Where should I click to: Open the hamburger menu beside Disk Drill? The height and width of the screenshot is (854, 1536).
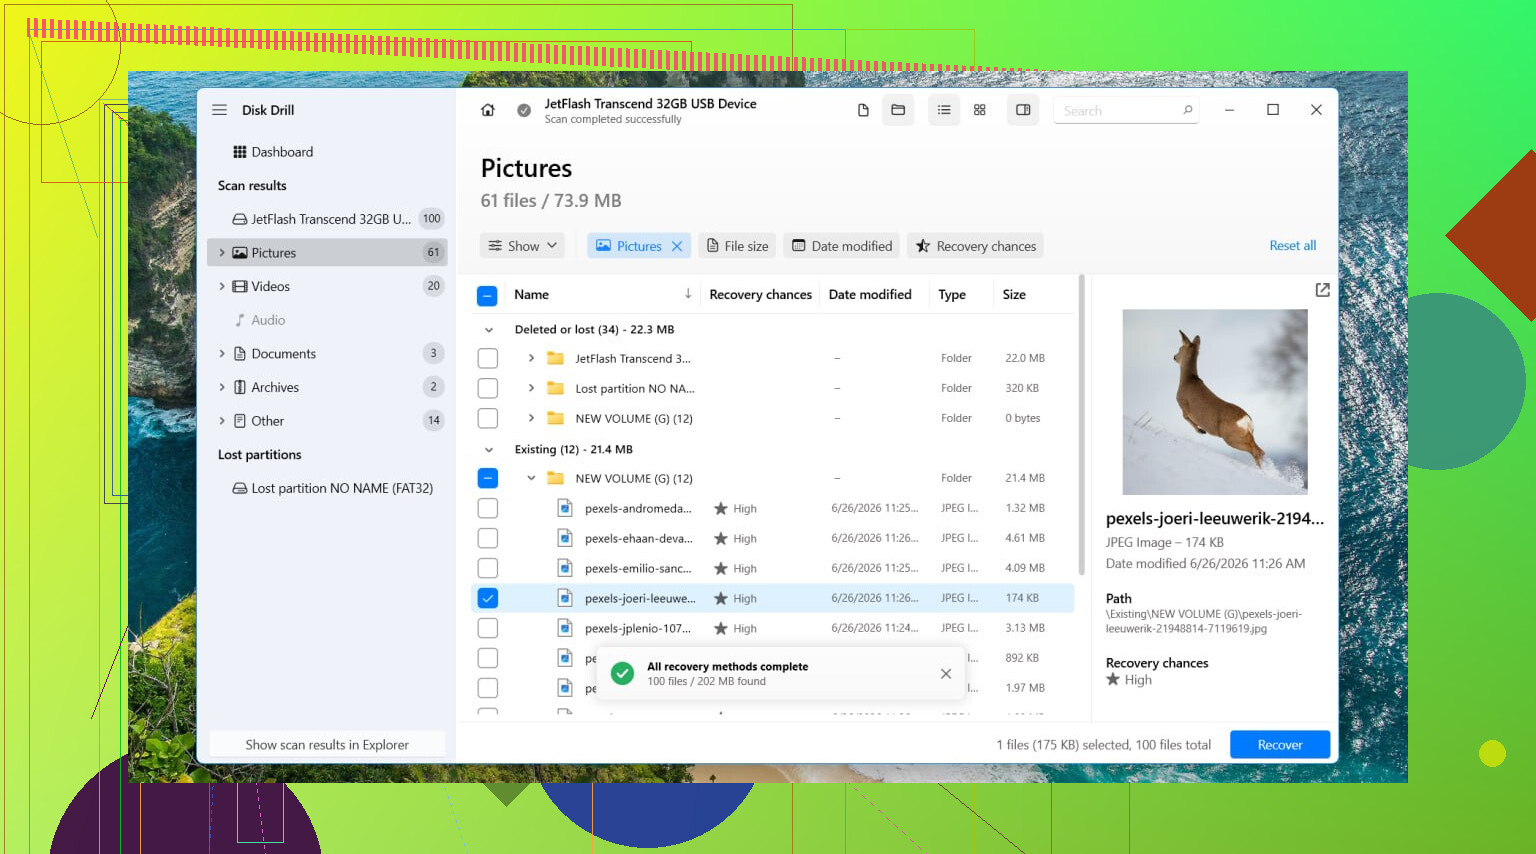point(219,110)
